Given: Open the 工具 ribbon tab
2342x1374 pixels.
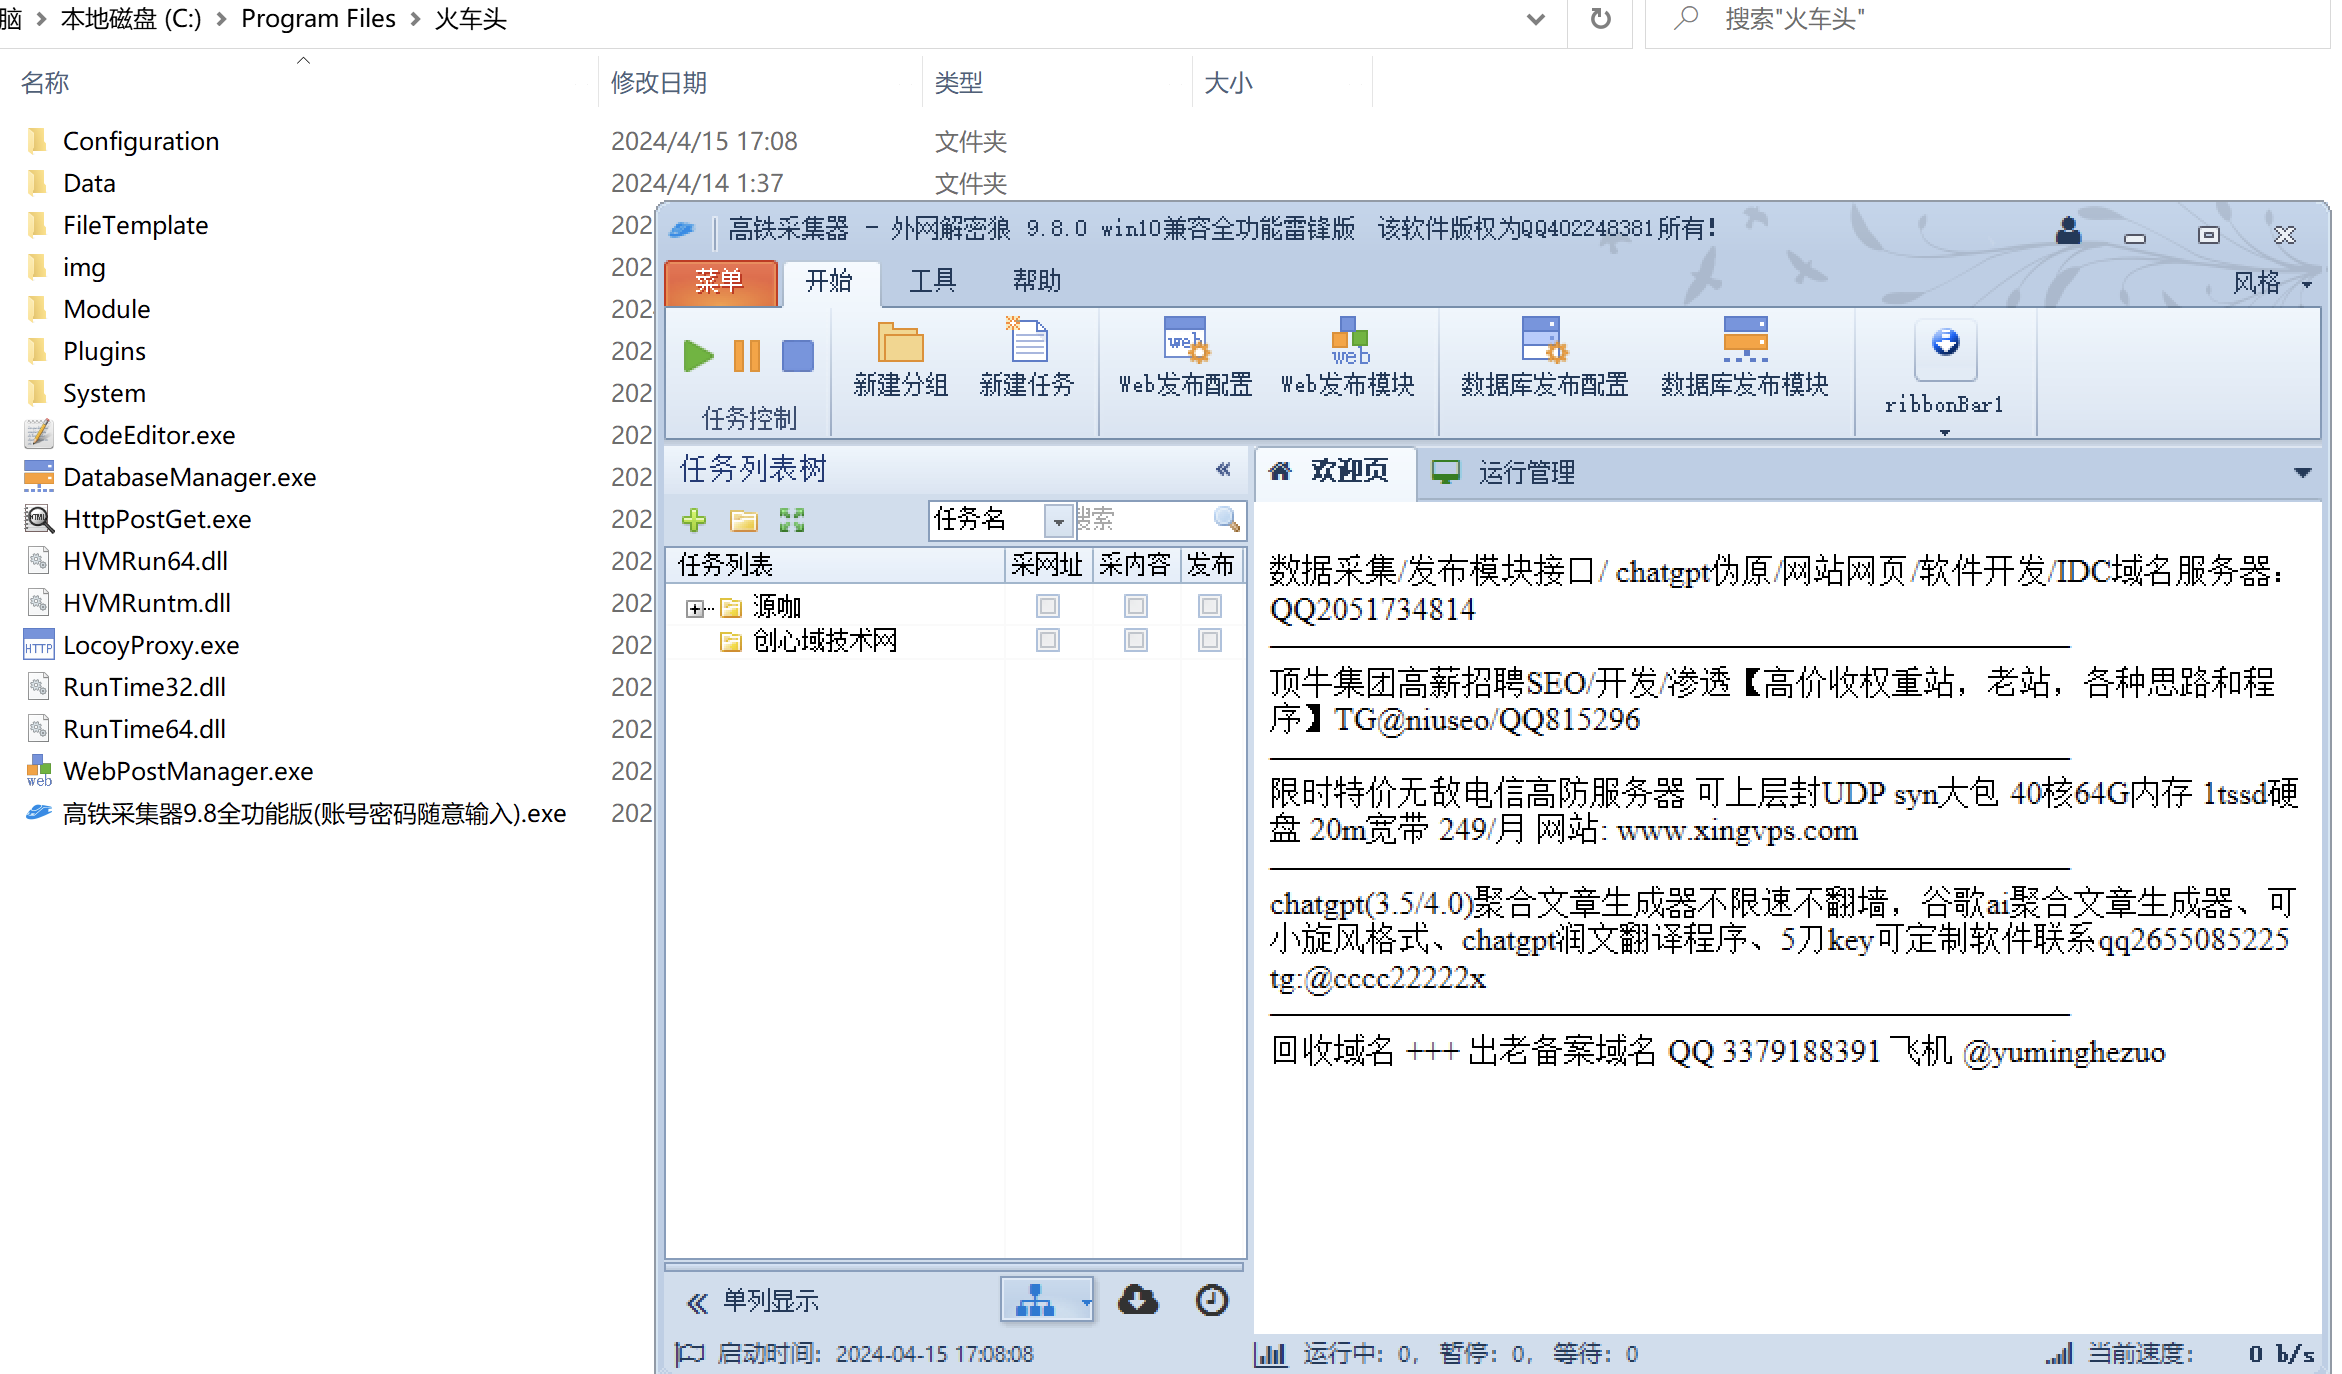Looking at the screenshot, I should 932,281.
